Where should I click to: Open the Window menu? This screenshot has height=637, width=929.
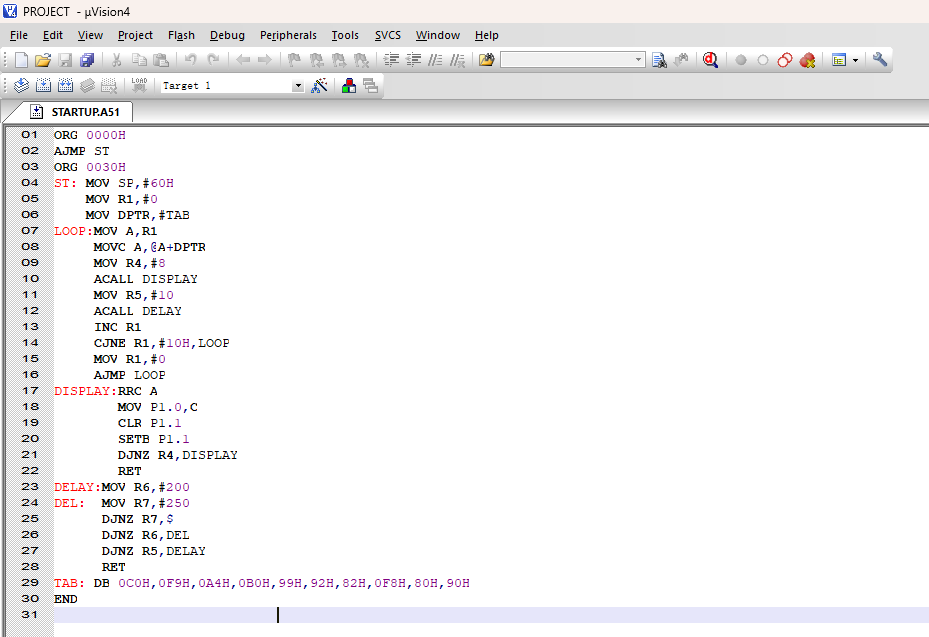pyautogui.click(x=438, y=36)
